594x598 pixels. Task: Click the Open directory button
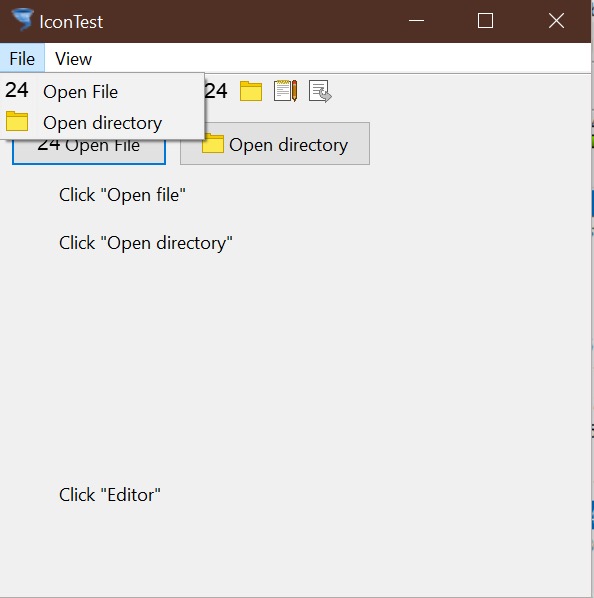pos(275,144)
